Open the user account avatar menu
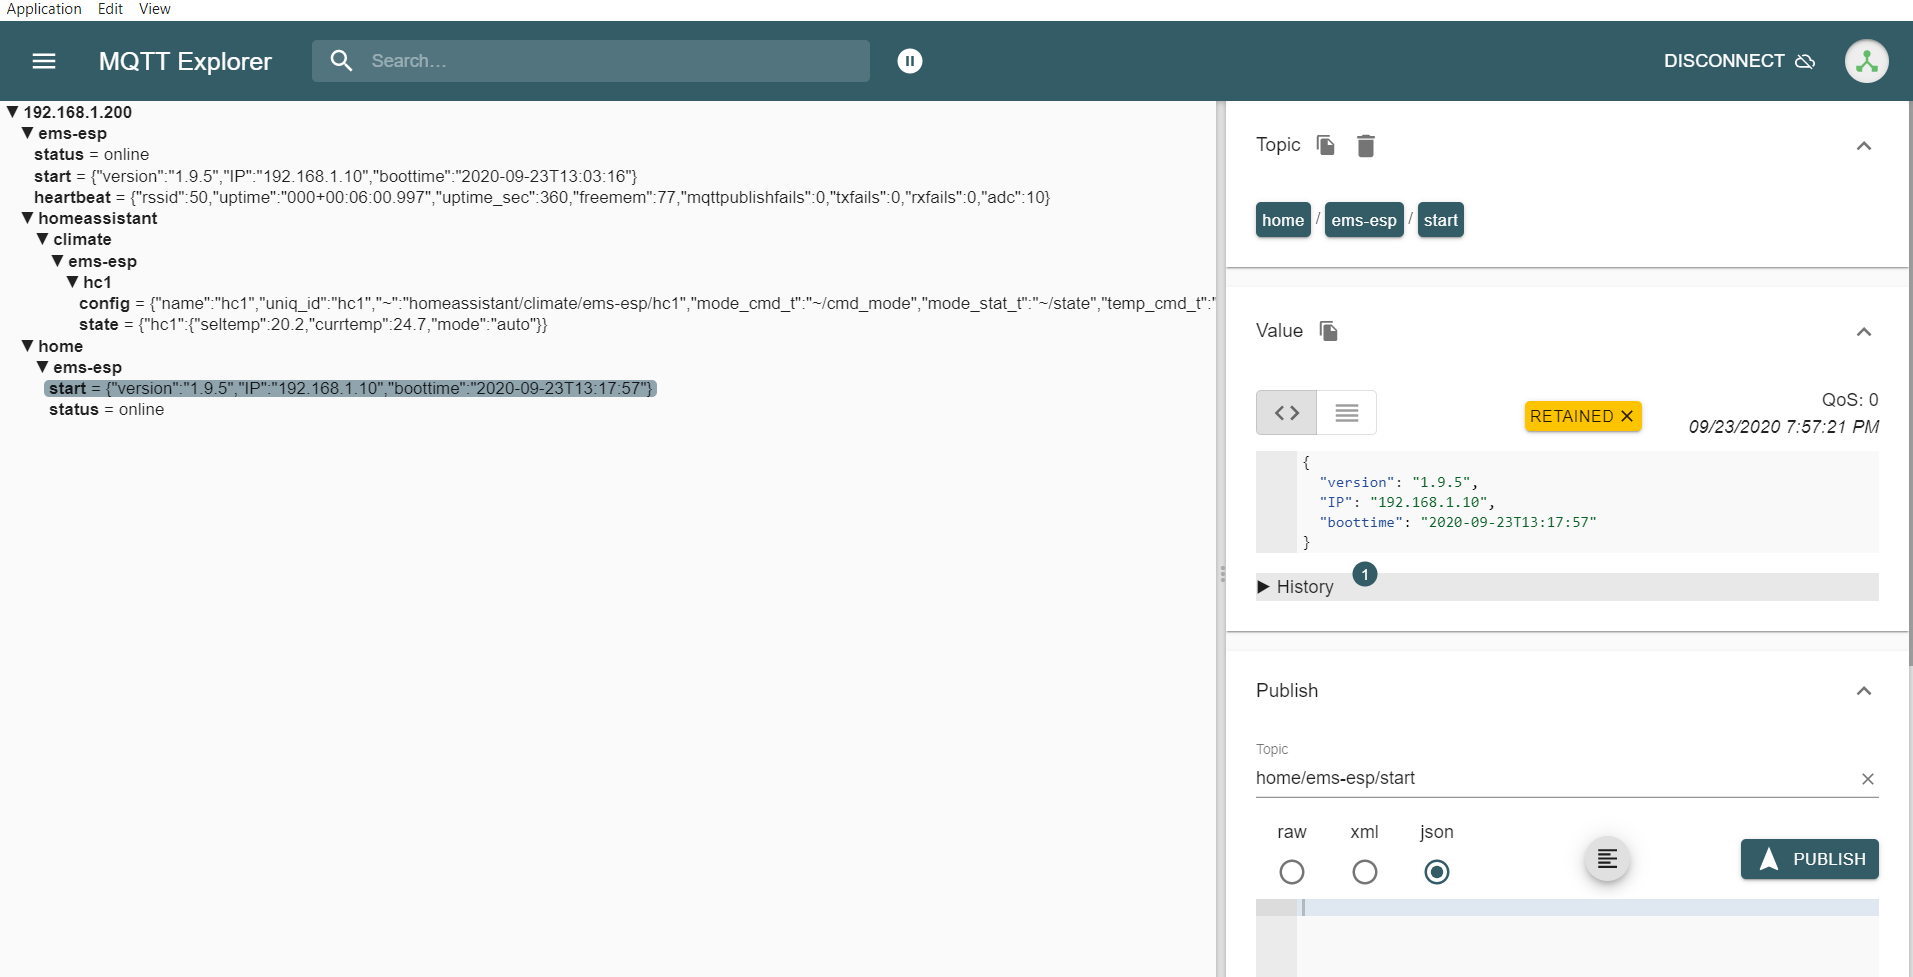 click(1865, 61)
